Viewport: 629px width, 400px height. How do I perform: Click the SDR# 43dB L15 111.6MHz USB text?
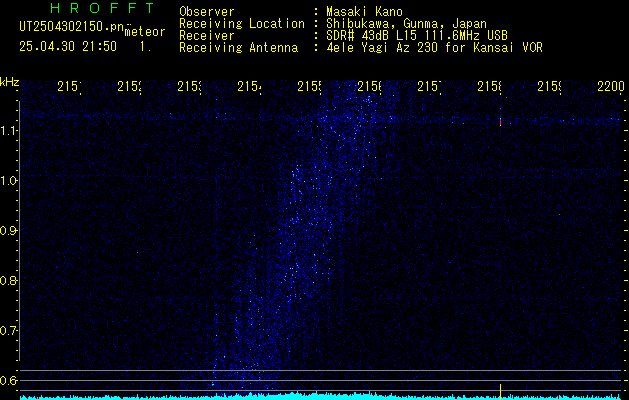(x=417, y=36)
